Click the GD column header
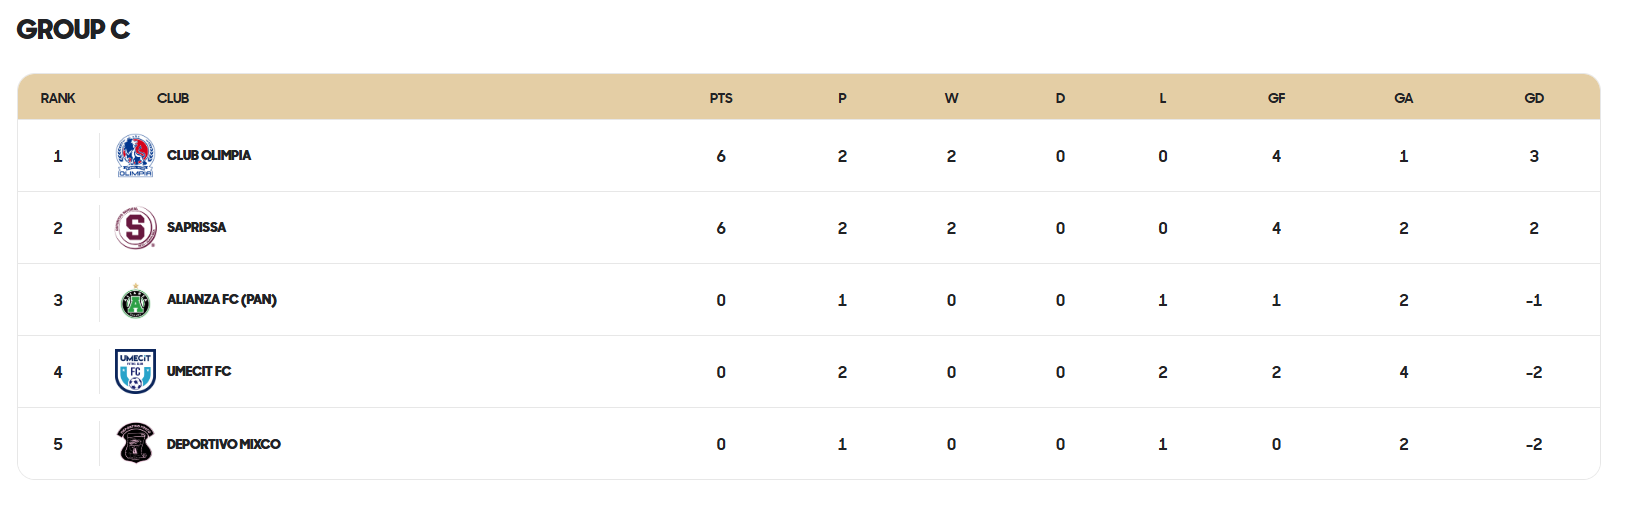The image size is (1632, 506). [x=1534, y=98]
